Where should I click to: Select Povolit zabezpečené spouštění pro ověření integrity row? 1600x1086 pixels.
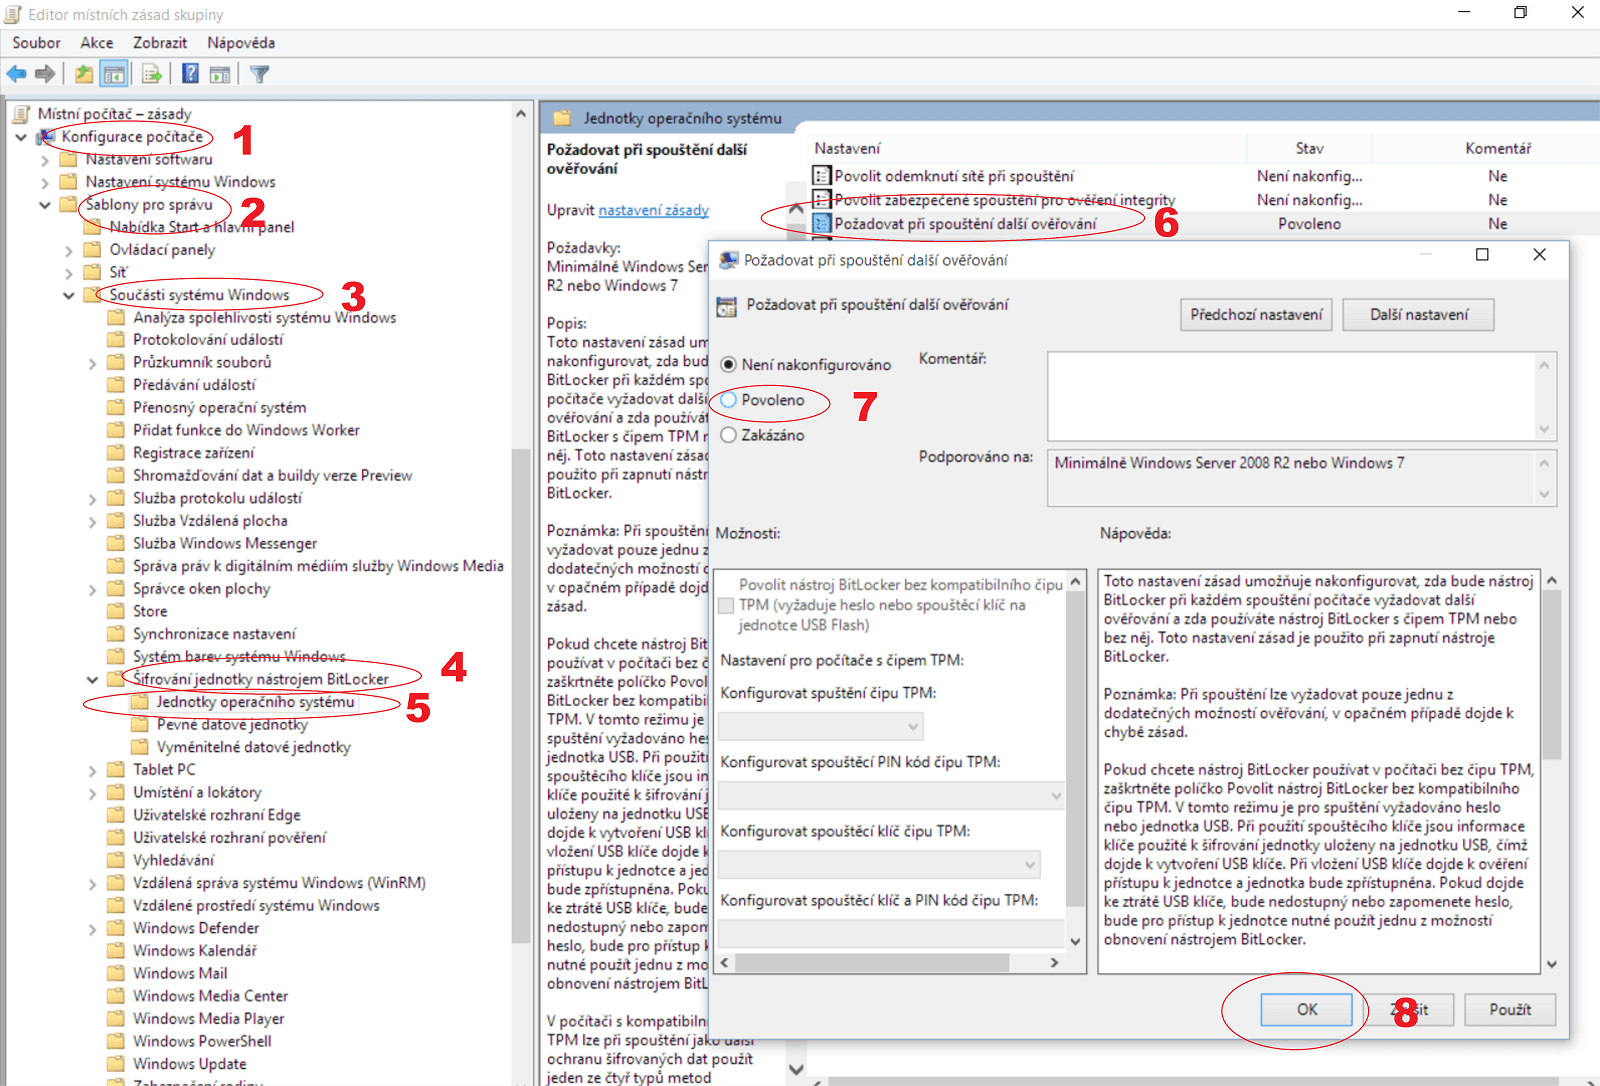1004,200
